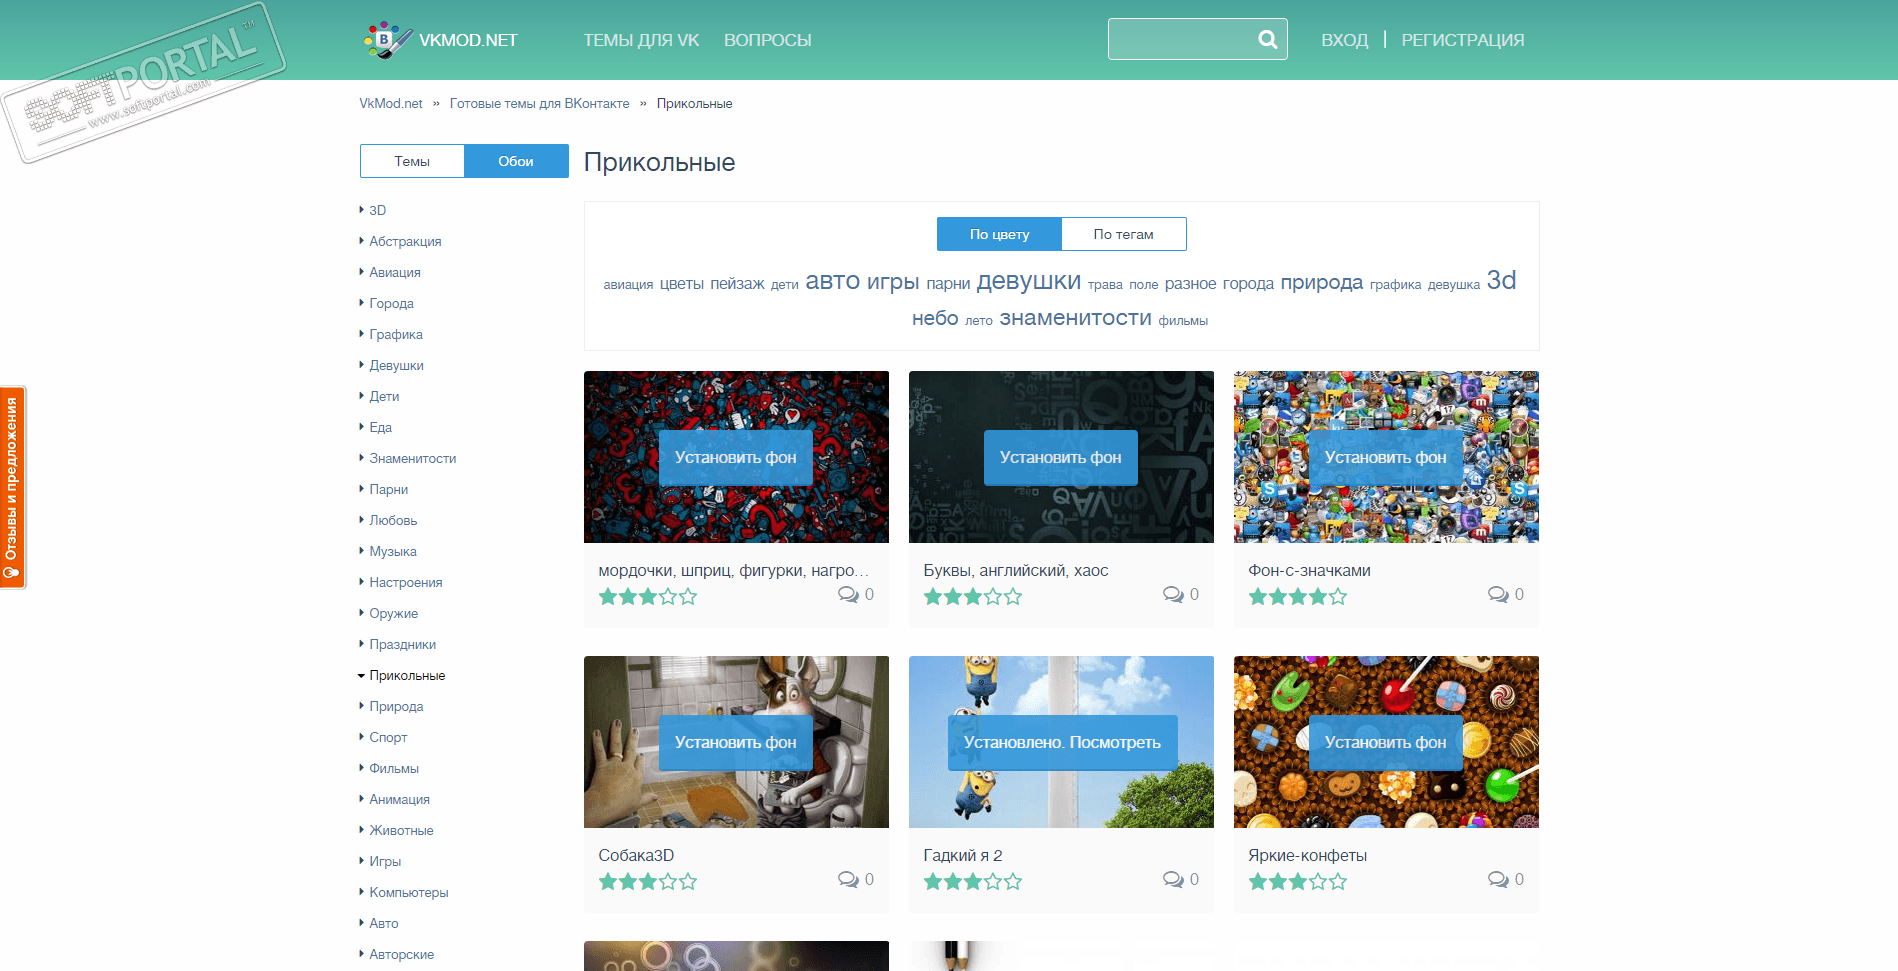This screenshot has width=1898, height=971.
Task: Collapse the Прикольные category arrow
Action: pyautogui.click(x=362, y=676)
